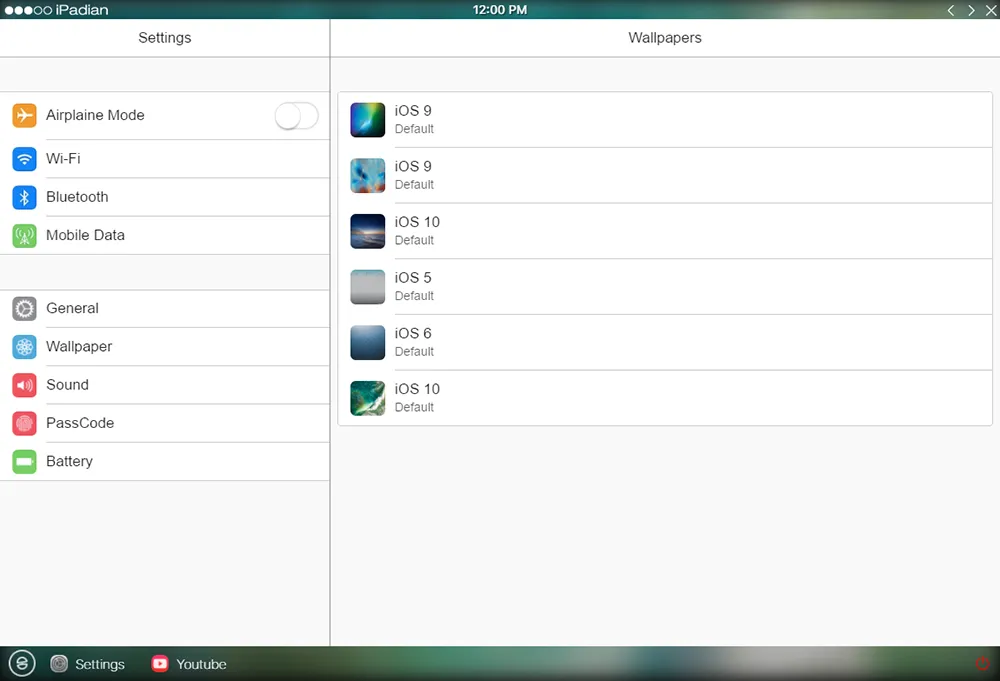This screenshot has width=1000, height=681.
Task: Click the orange Airplaine Mode icon
Action: tap(24, 115)
